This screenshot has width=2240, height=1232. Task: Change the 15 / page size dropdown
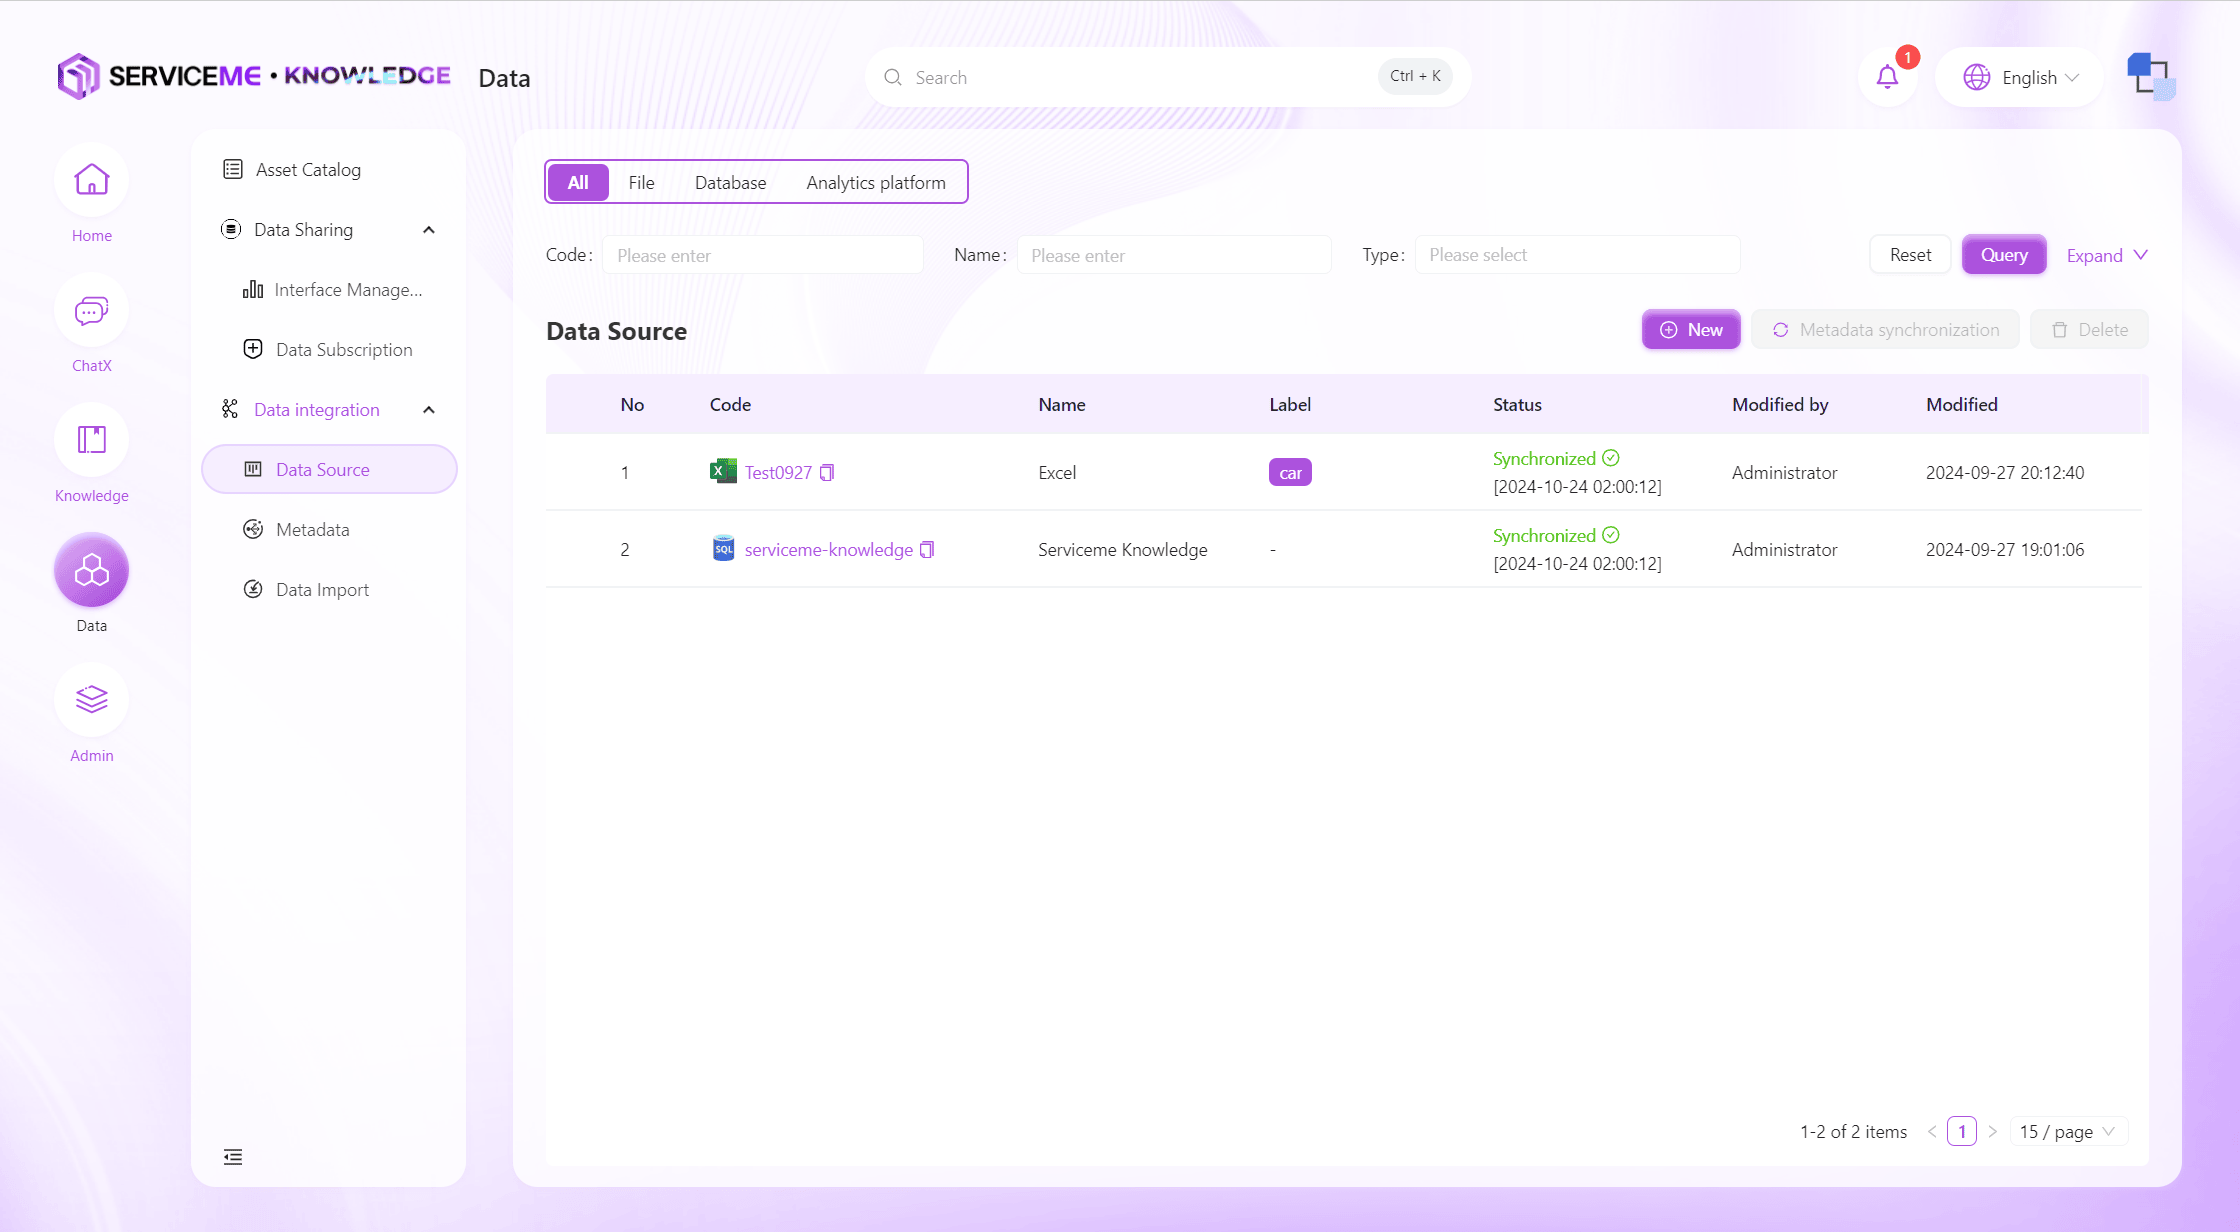pos(2067,1132)
